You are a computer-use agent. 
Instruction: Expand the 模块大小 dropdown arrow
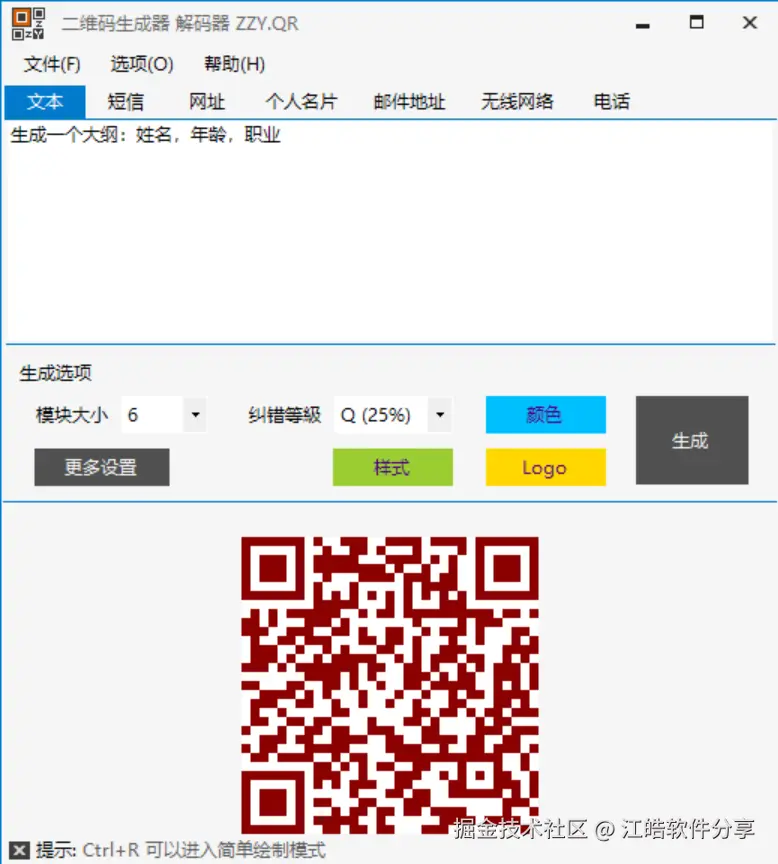(x=195, y=415)
